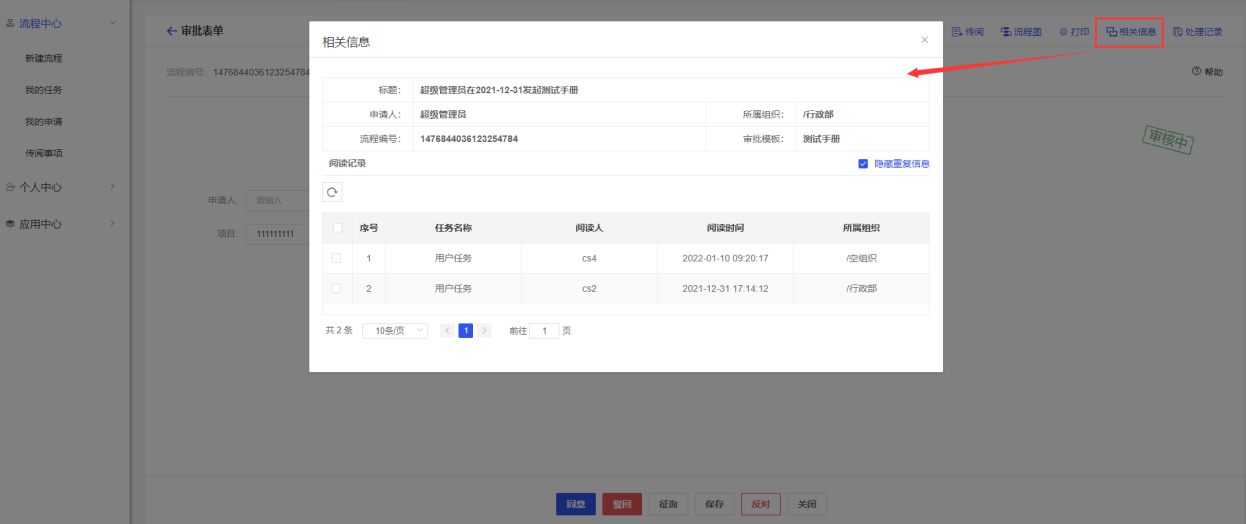
Task: Open the 相关信息 toolbar button
Action: [x=1130, y=32]
